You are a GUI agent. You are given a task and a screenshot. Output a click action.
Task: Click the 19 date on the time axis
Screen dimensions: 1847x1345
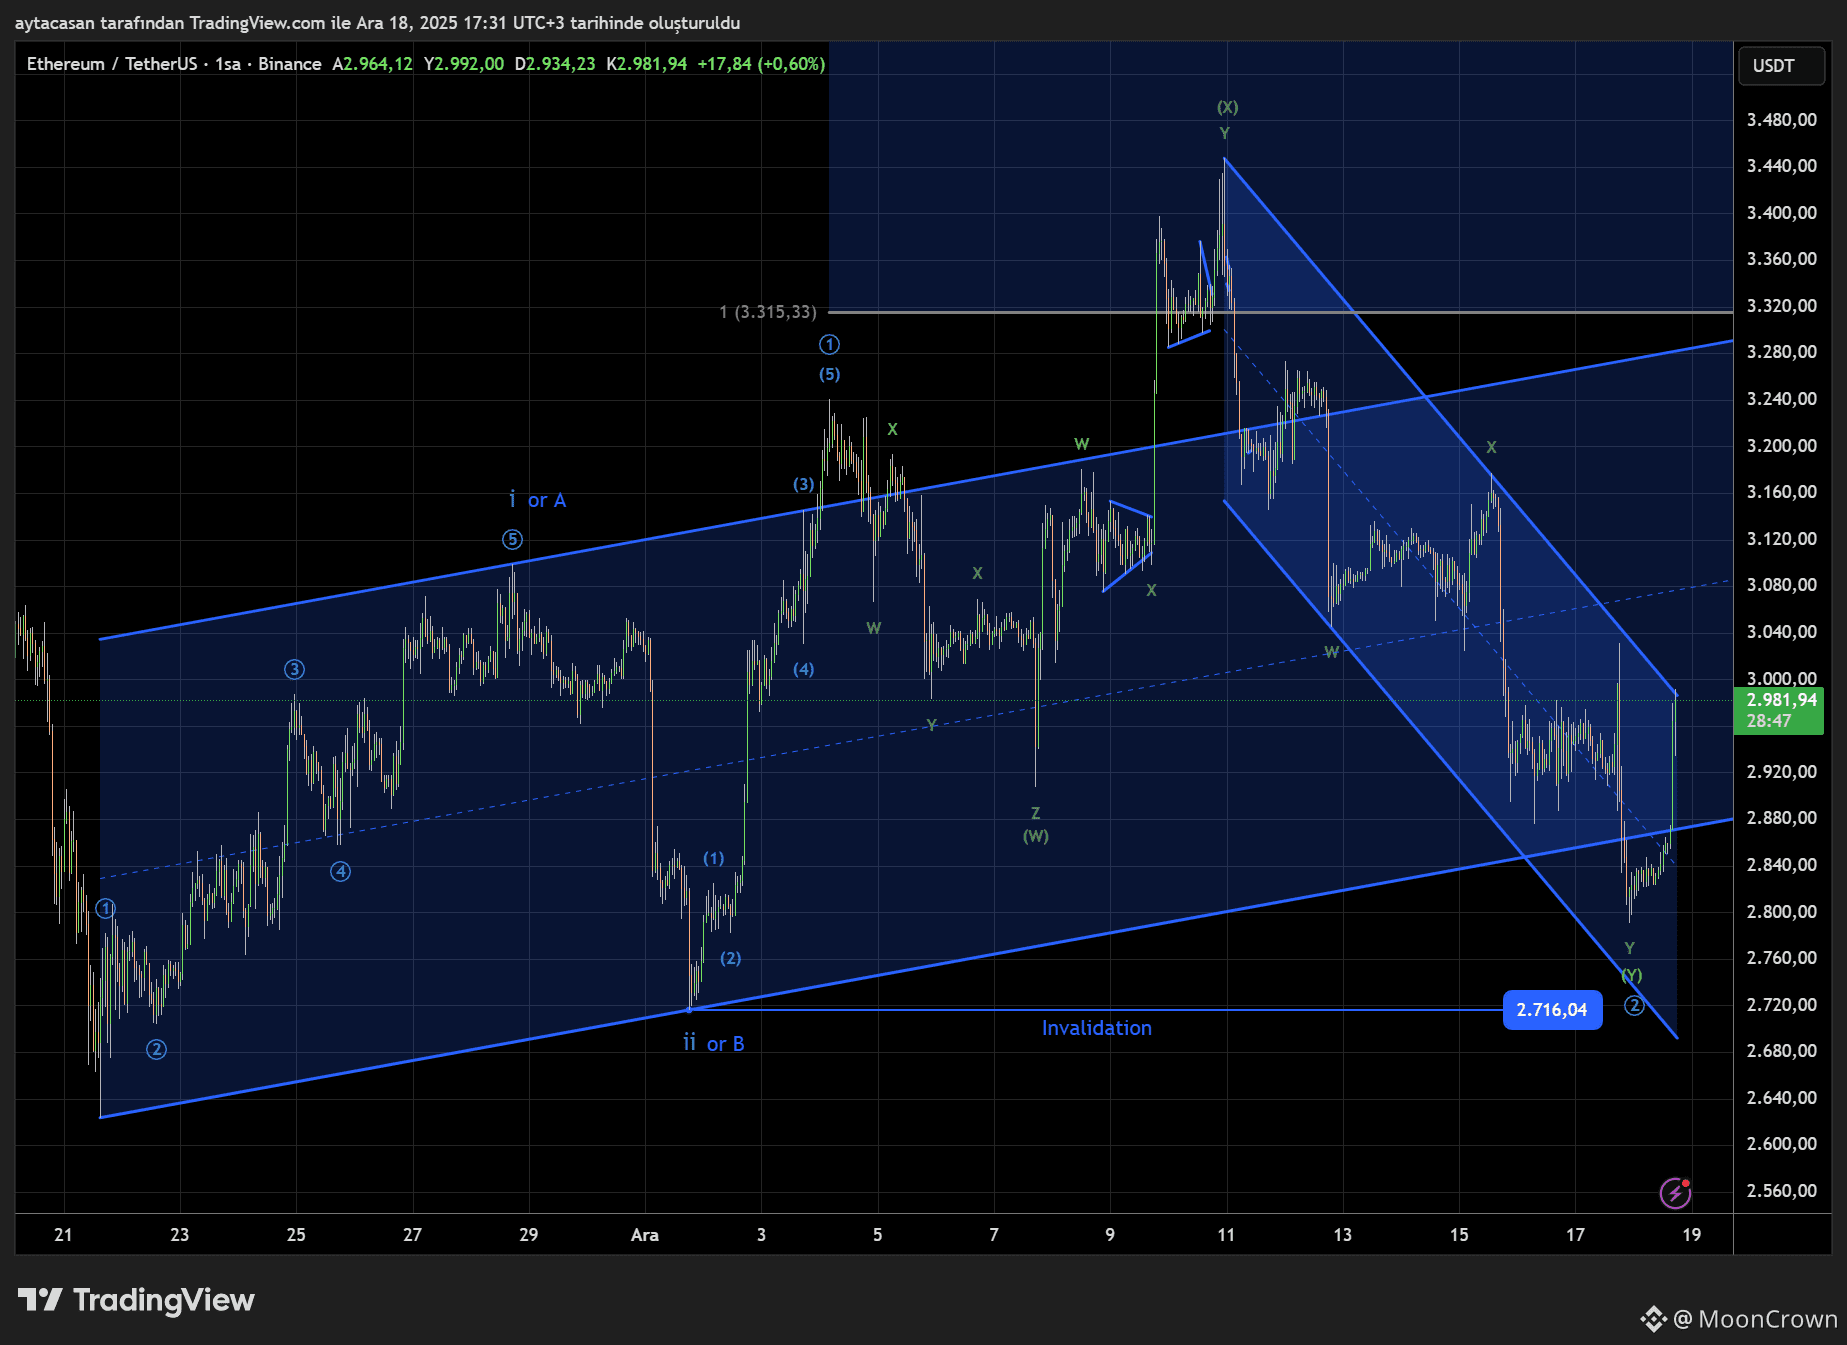[1691, 1235]
